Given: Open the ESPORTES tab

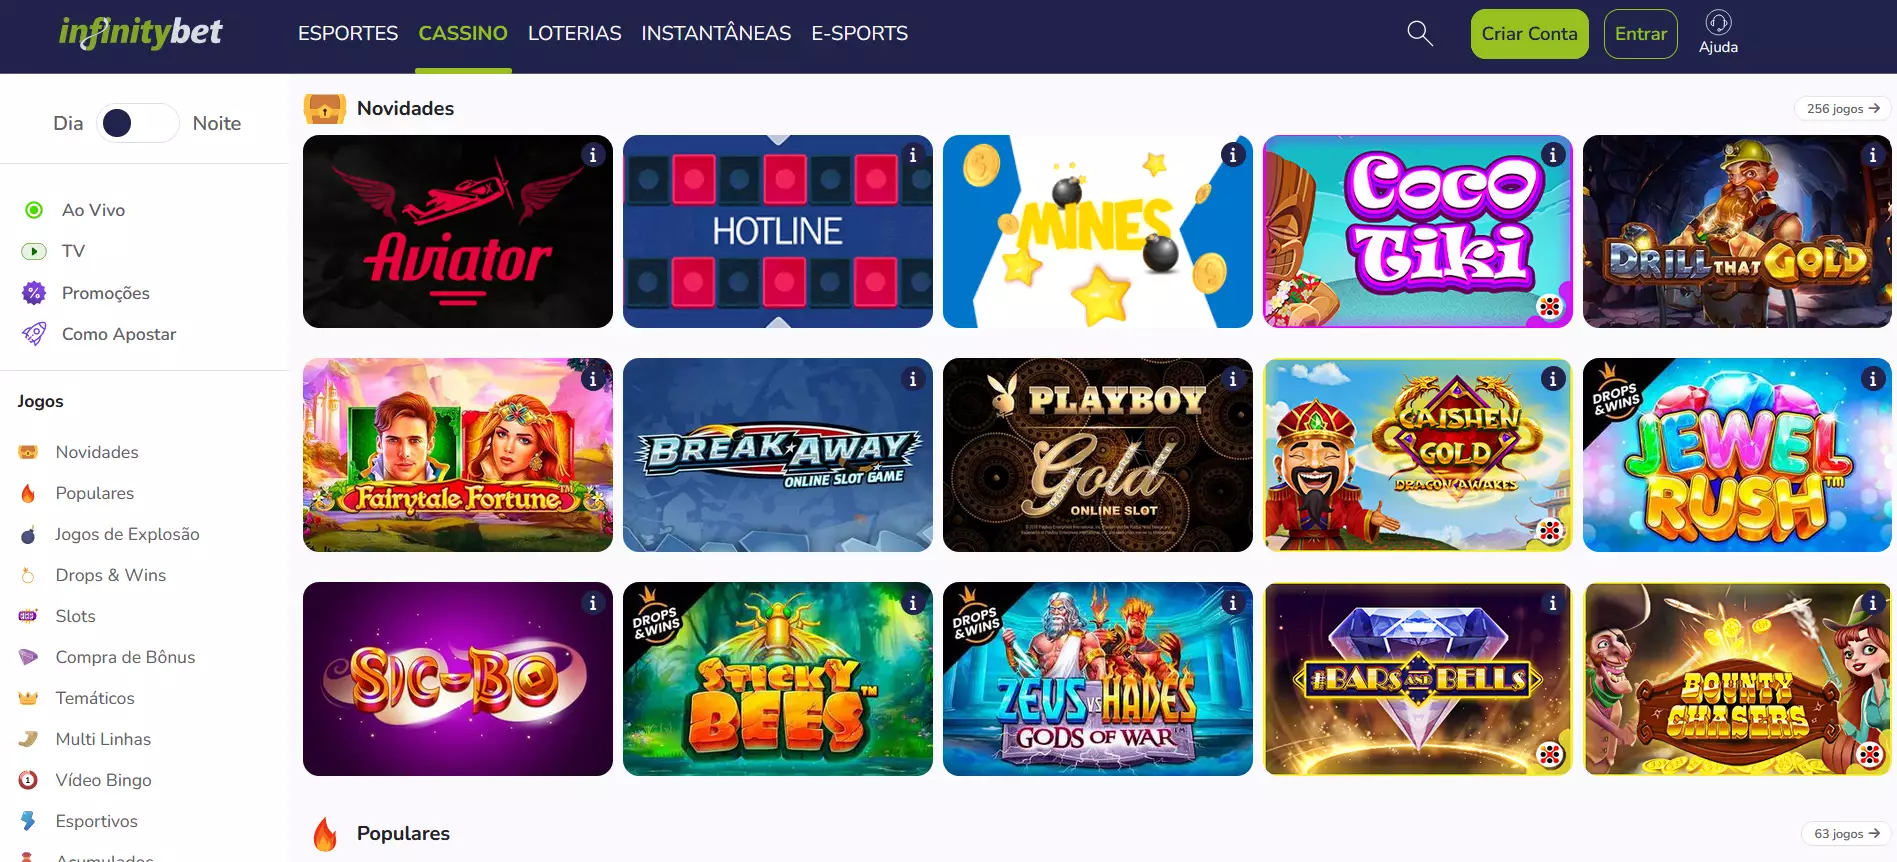Looking at the screenshot, I should tap(348, 34).
